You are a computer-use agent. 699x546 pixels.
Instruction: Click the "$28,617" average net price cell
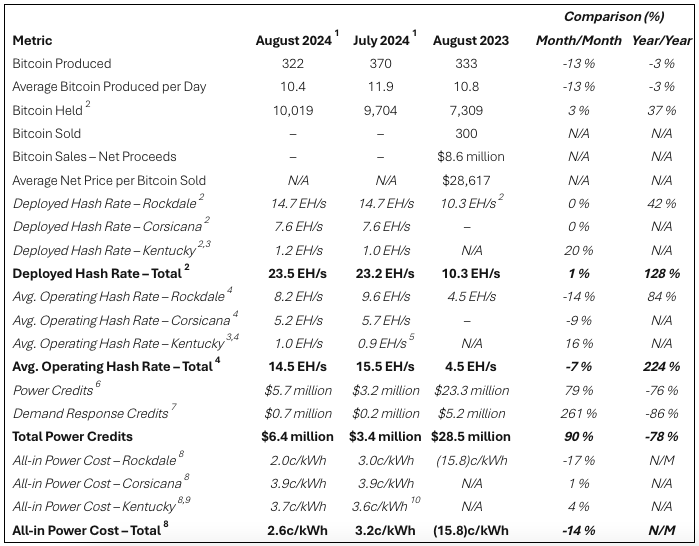470,180
